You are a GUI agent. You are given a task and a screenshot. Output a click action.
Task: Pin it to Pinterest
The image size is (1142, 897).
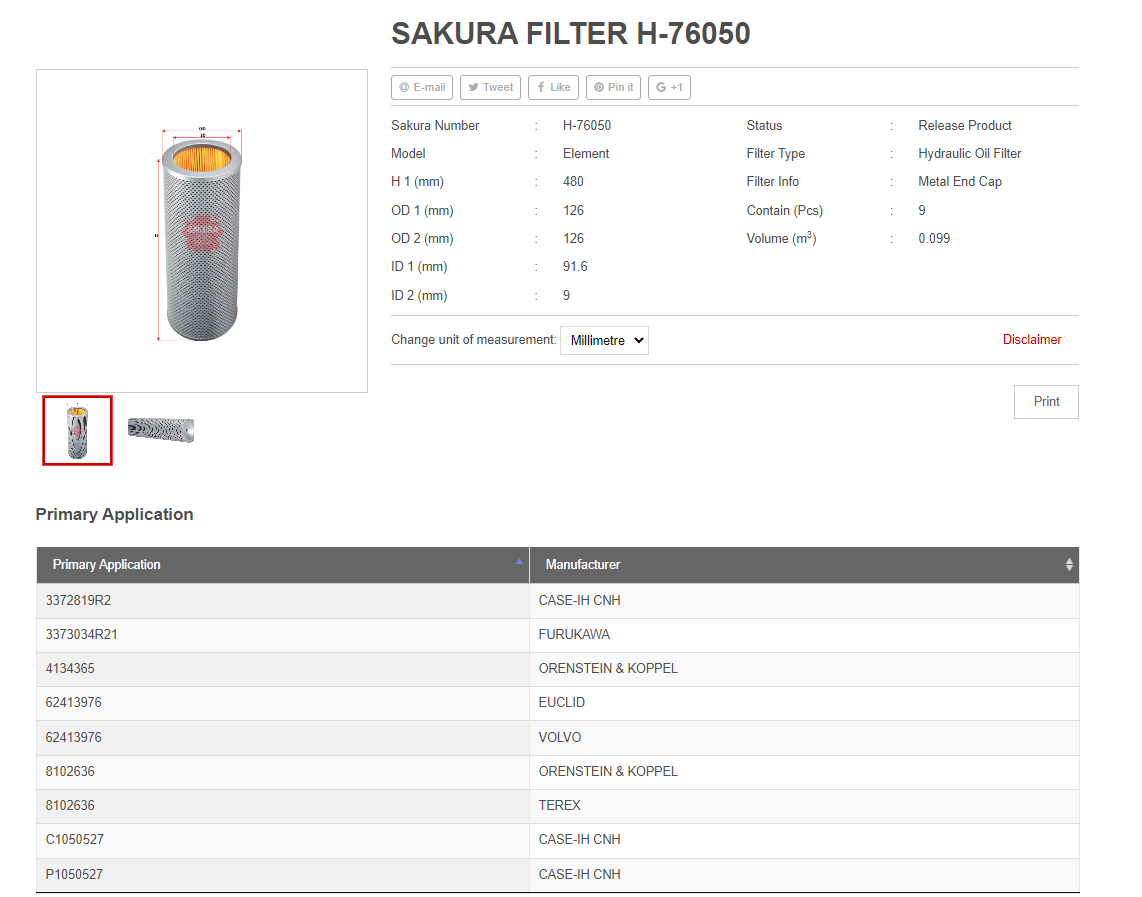tap(613, 88)
